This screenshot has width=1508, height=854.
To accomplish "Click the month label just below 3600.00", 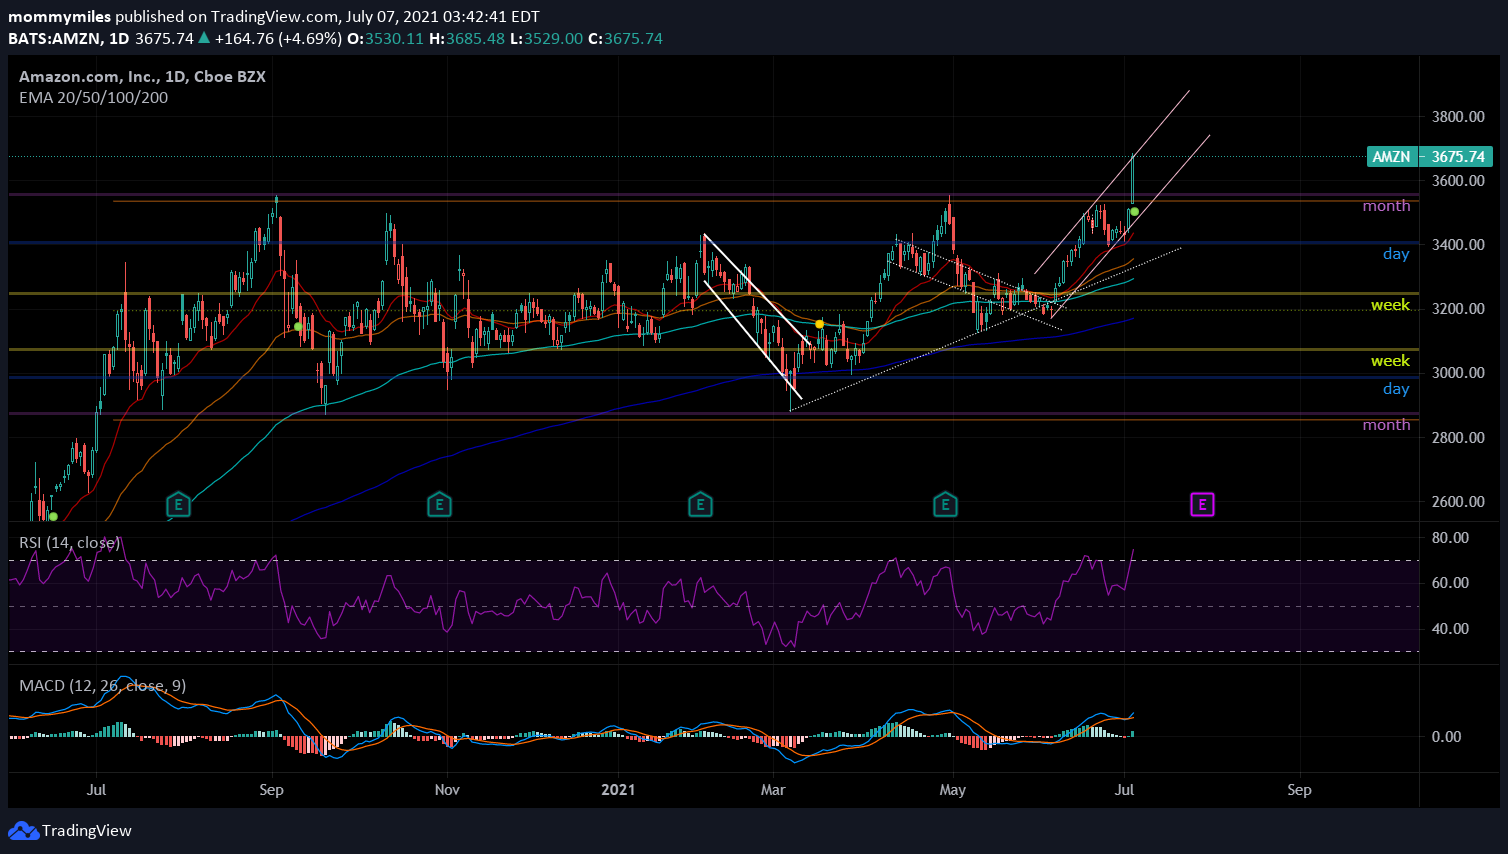I will [x=1386, y=206].
